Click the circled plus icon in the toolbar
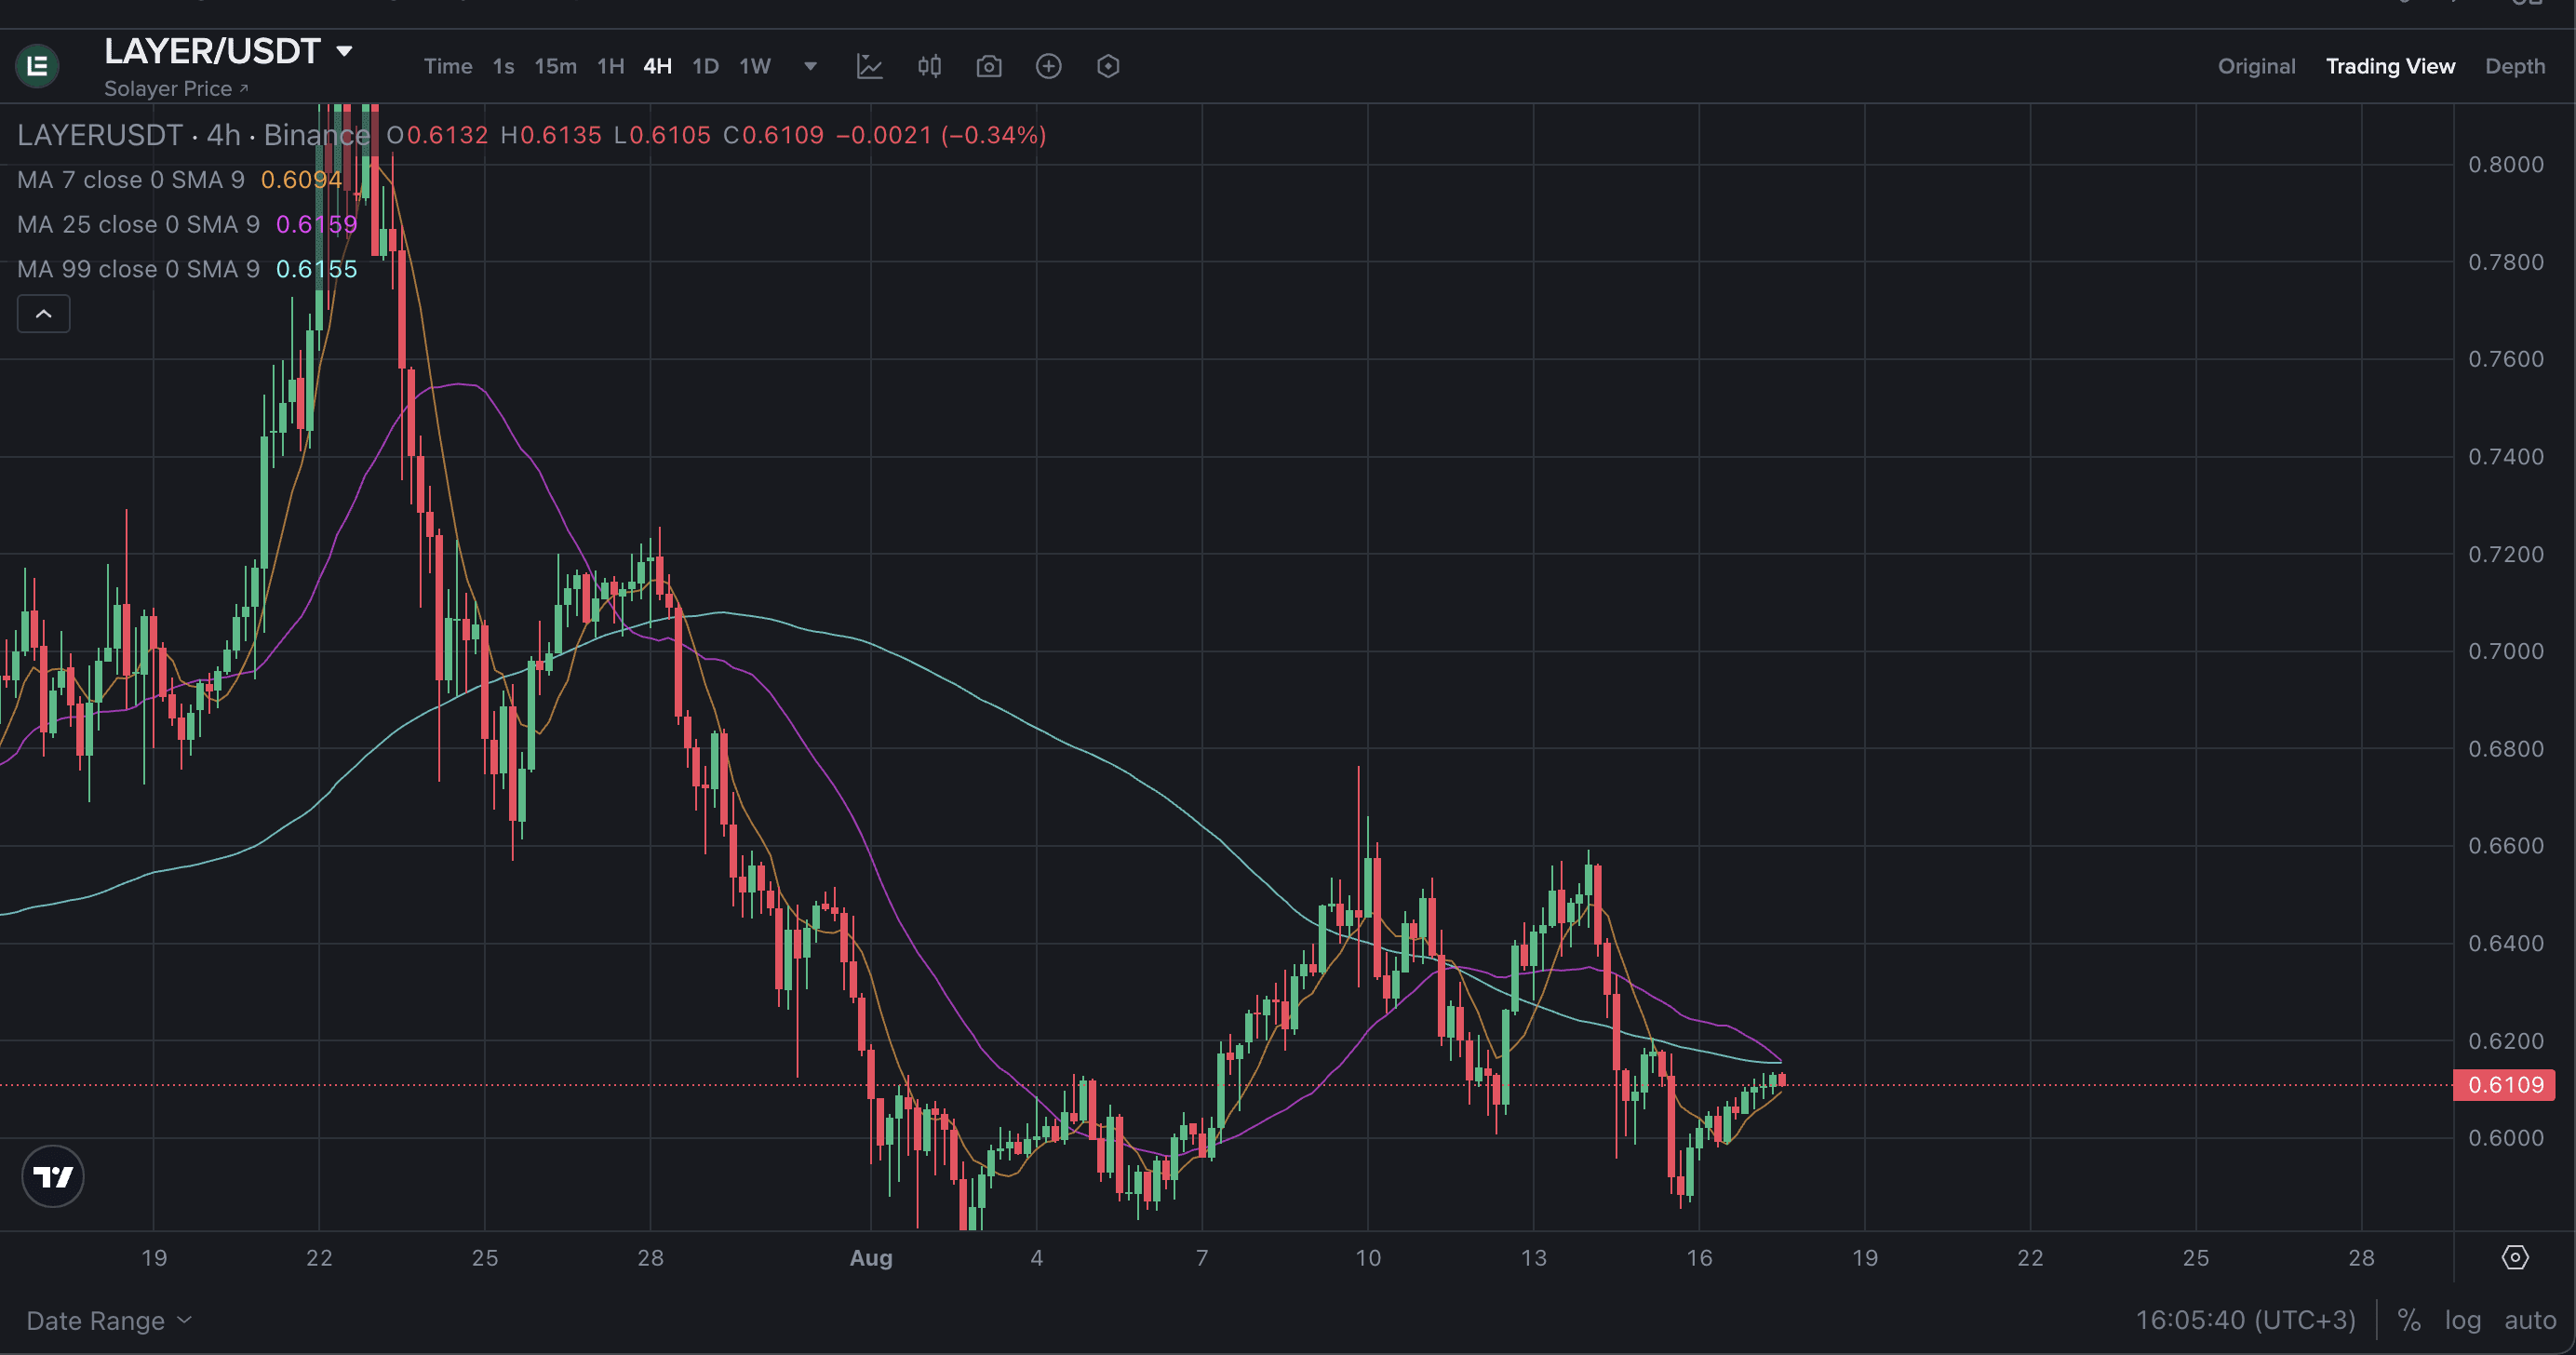Image resolution: width=2576 pixels, height=1355 pixels. pos(1048,66)
